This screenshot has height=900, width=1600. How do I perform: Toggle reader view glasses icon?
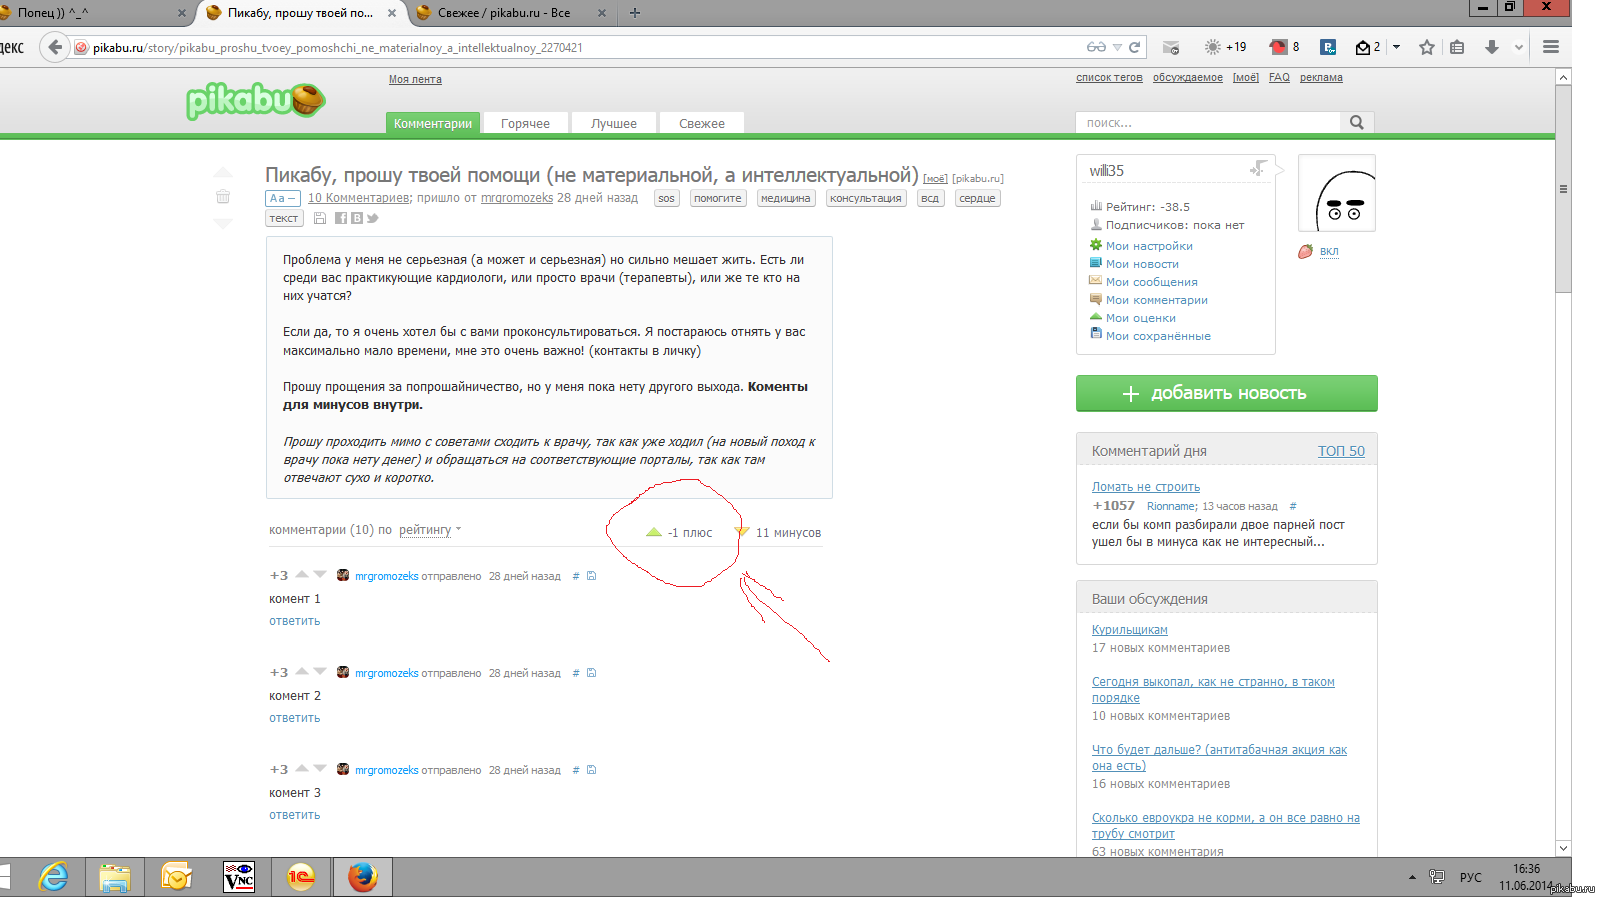tap(1096, 47)
